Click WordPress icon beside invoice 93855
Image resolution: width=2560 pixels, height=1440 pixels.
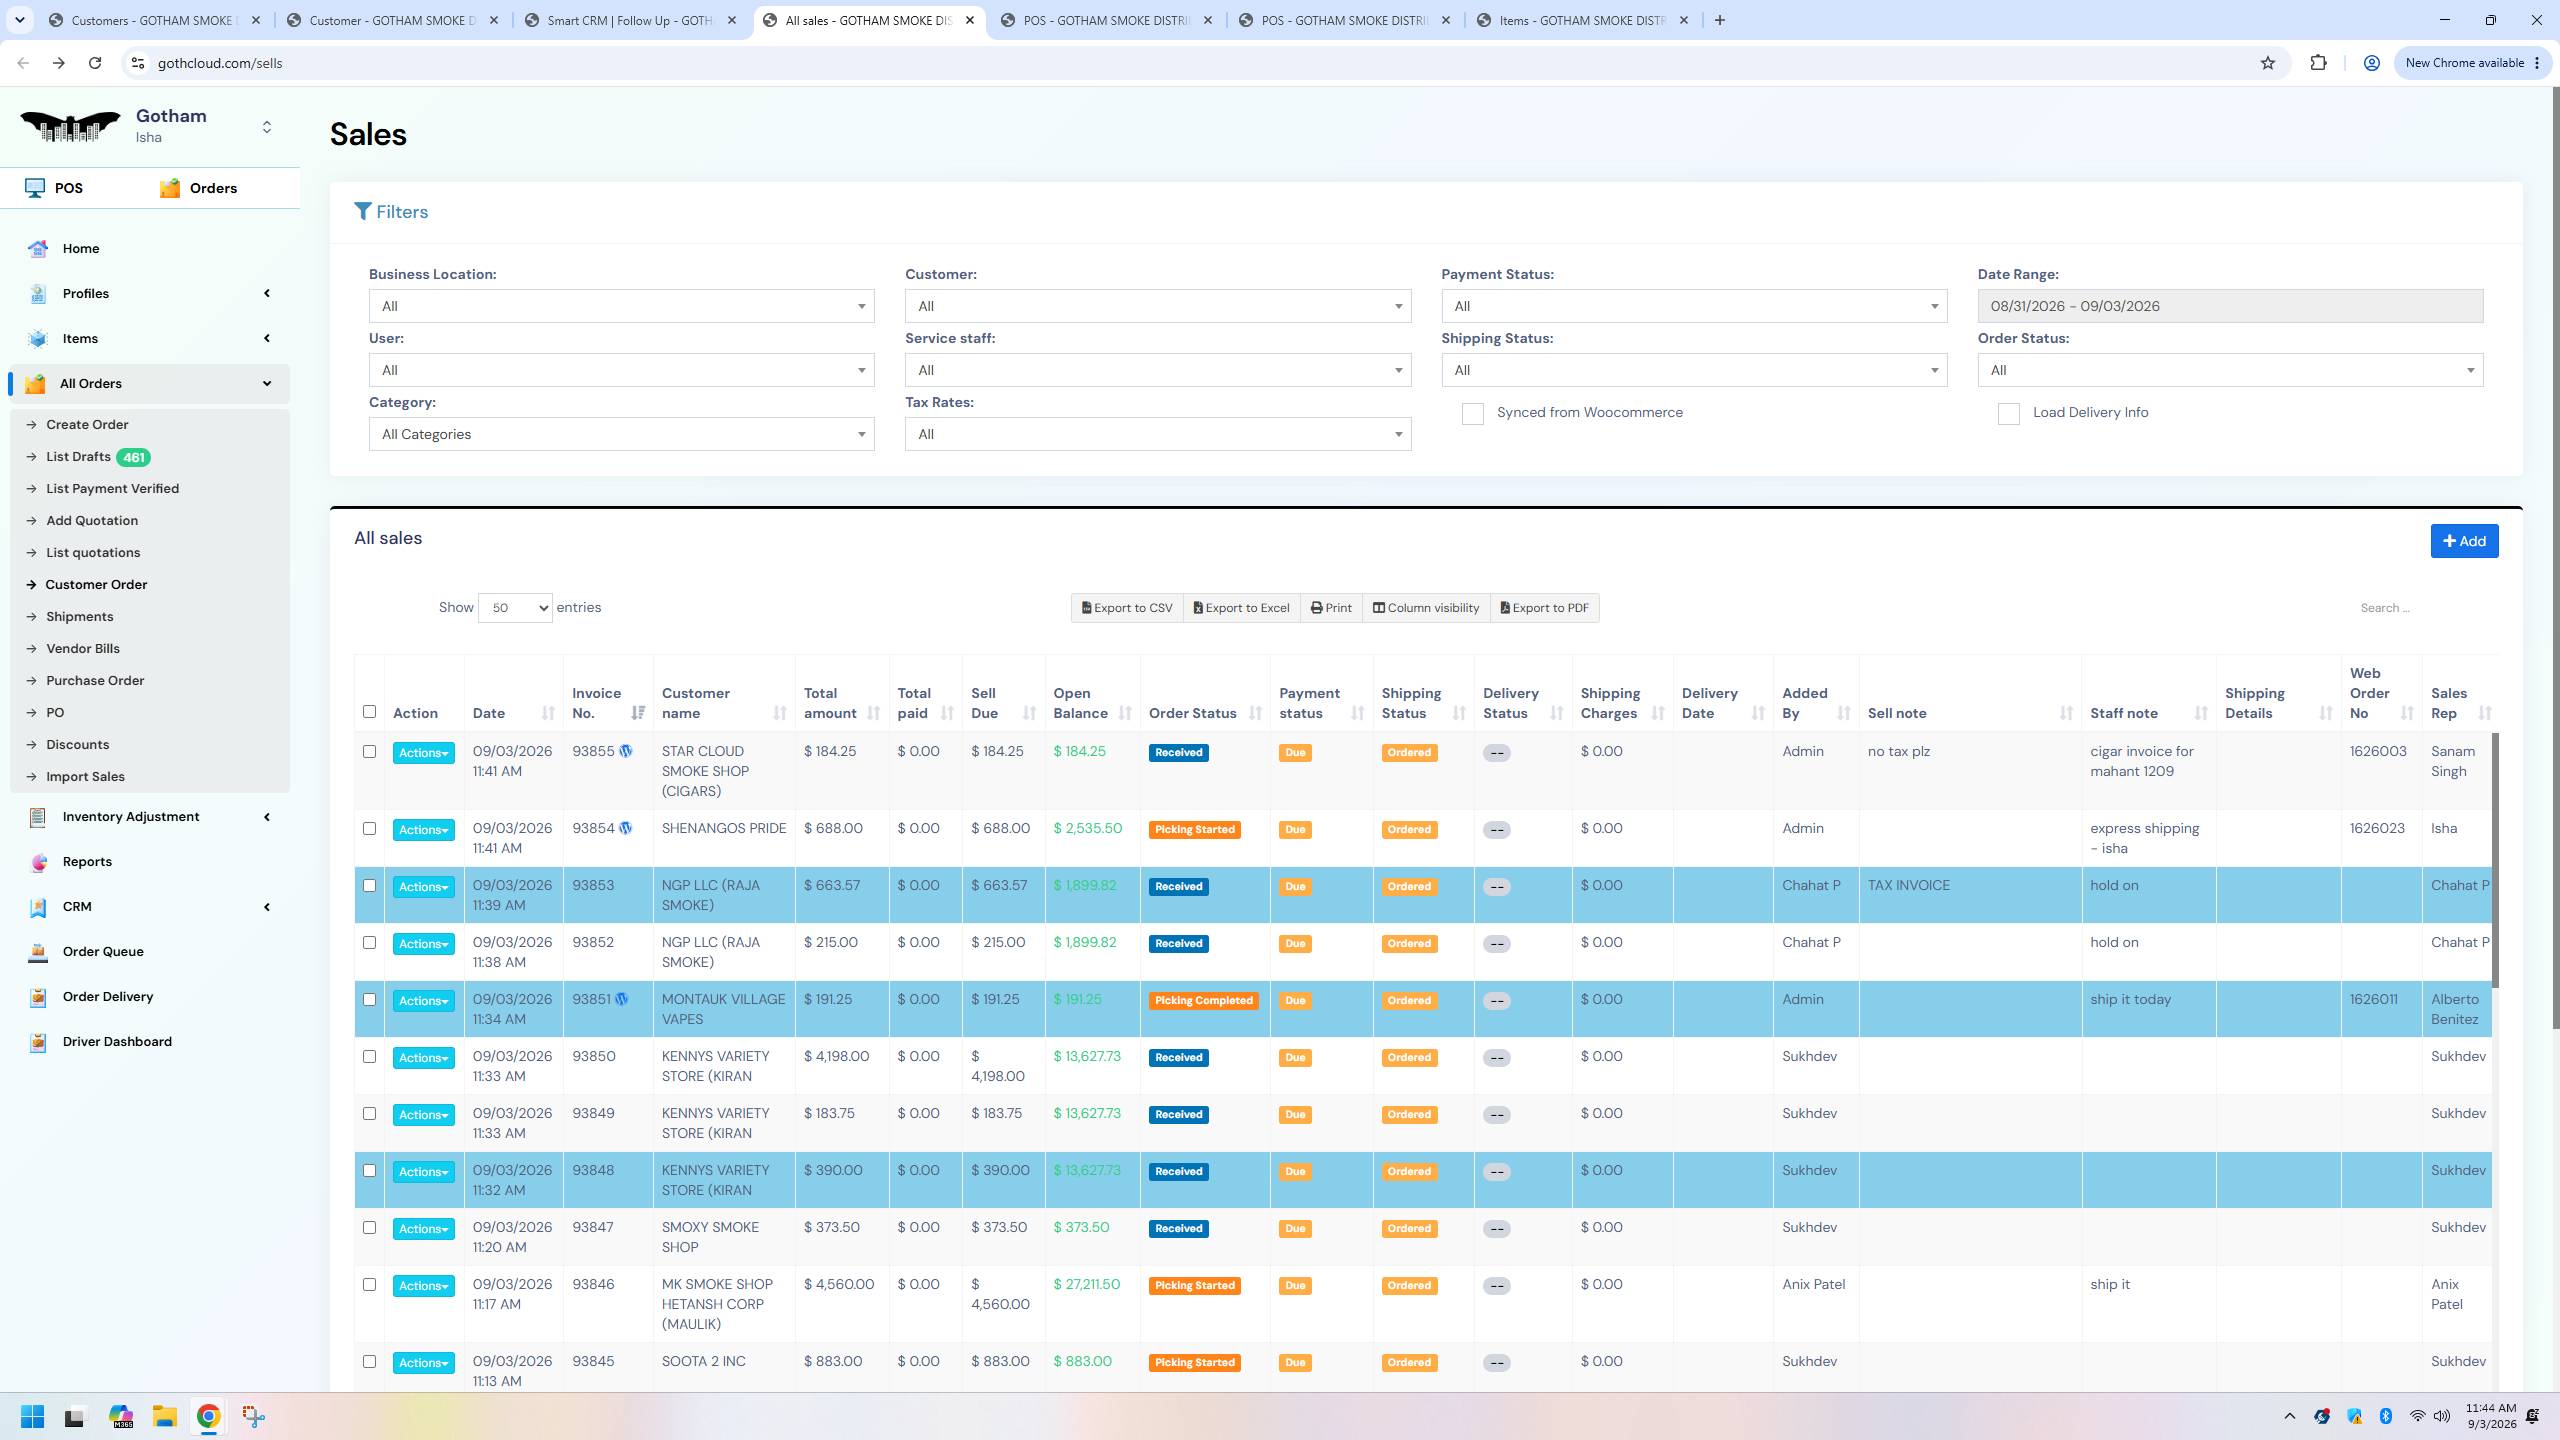pyautogui.click(x=626, y=752)
